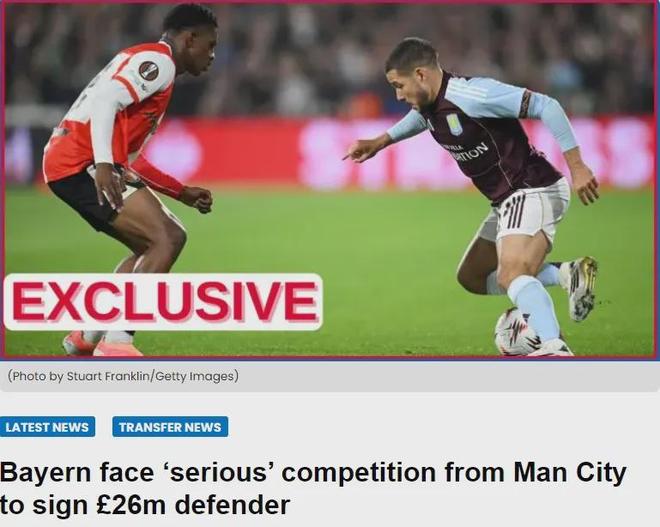
Task: Open the LATEST NEWS category tag
Action: 47,427
